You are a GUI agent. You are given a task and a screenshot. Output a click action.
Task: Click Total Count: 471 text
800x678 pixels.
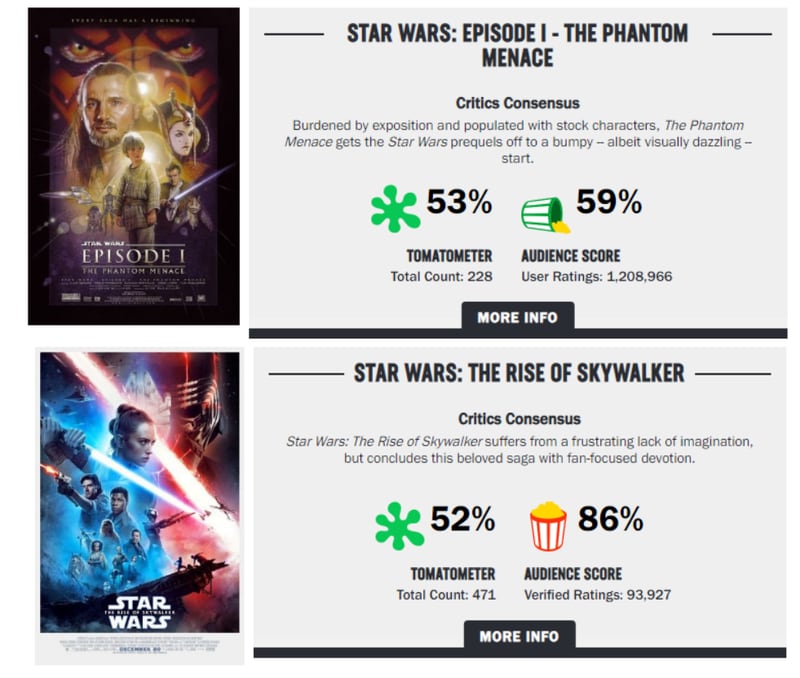click(x=446, y=595)
